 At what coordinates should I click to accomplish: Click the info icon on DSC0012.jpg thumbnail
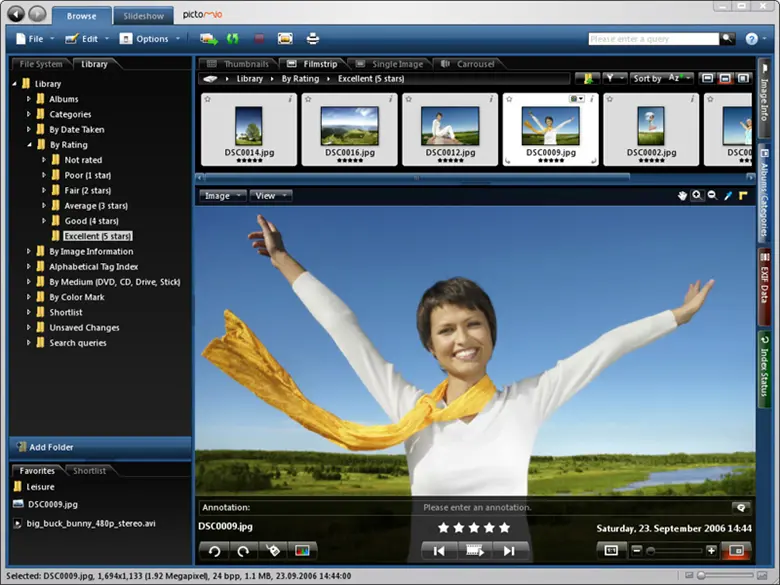point(491,99)
